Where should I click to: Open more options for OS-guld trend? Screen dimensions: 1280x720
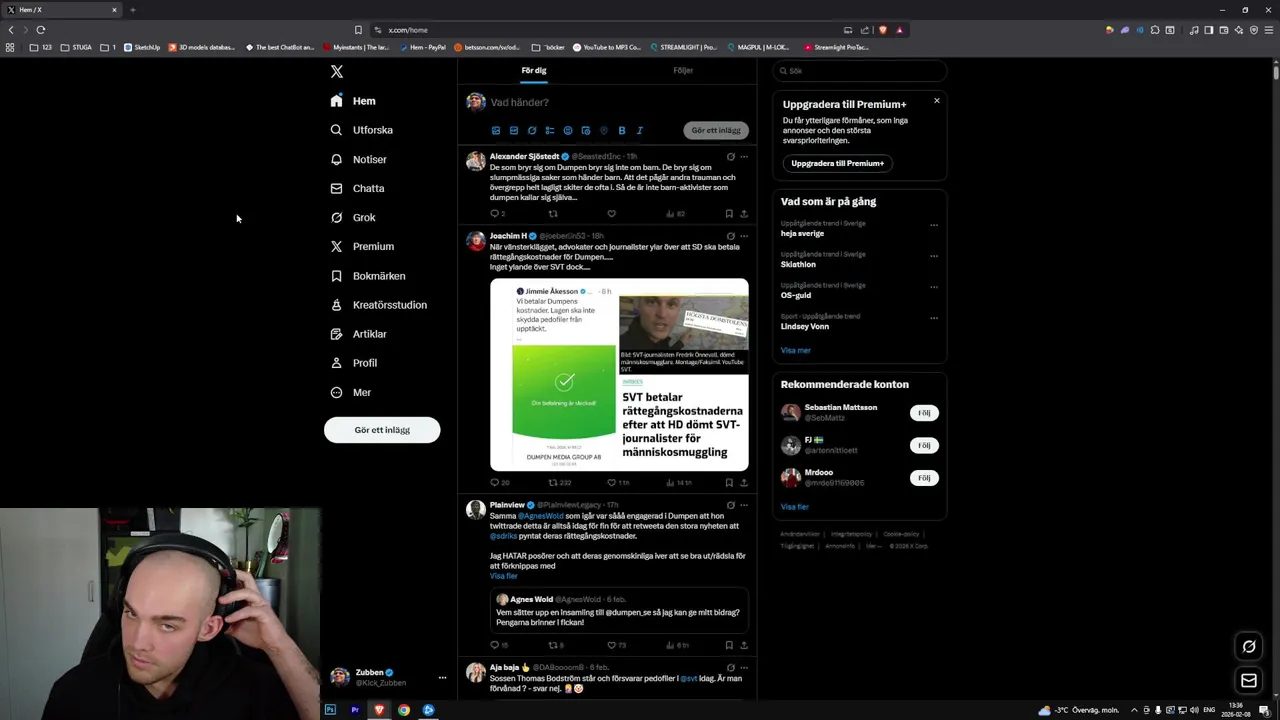(934, 287)
